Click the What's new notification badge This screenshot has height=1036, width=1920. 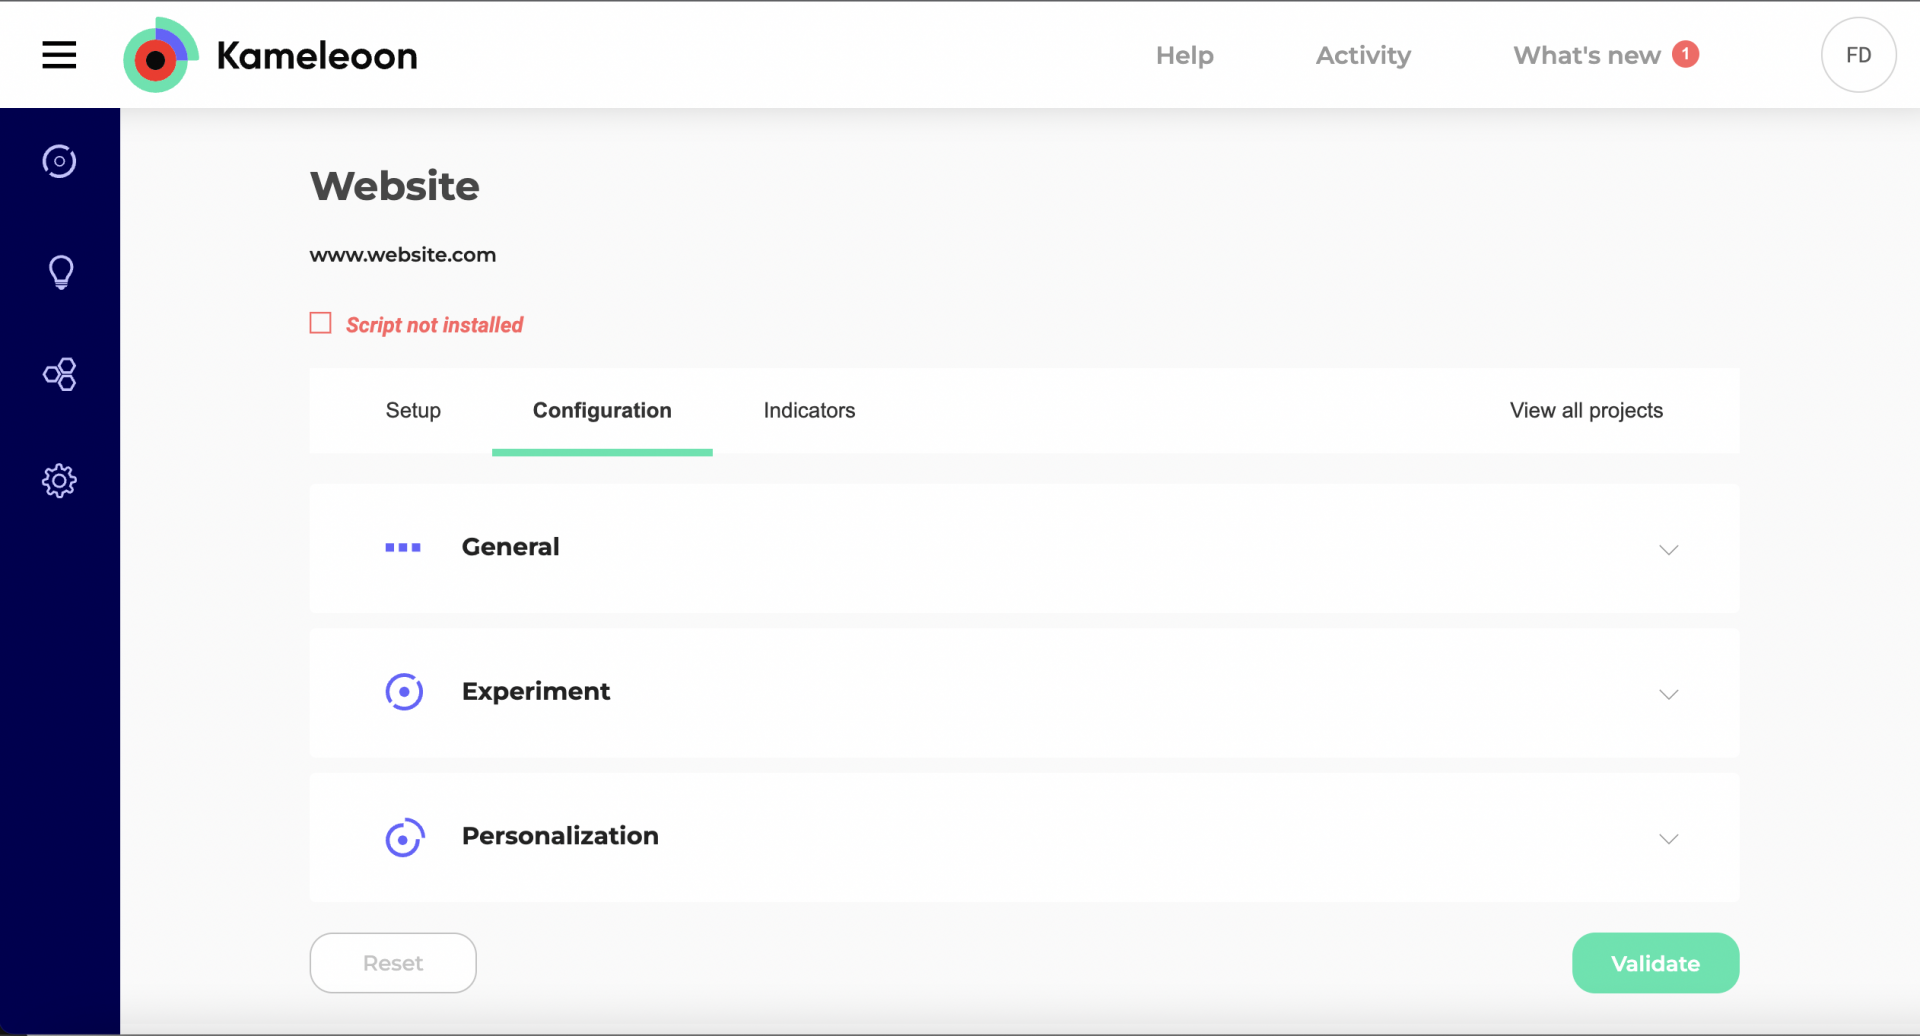tap(1686, 54)
